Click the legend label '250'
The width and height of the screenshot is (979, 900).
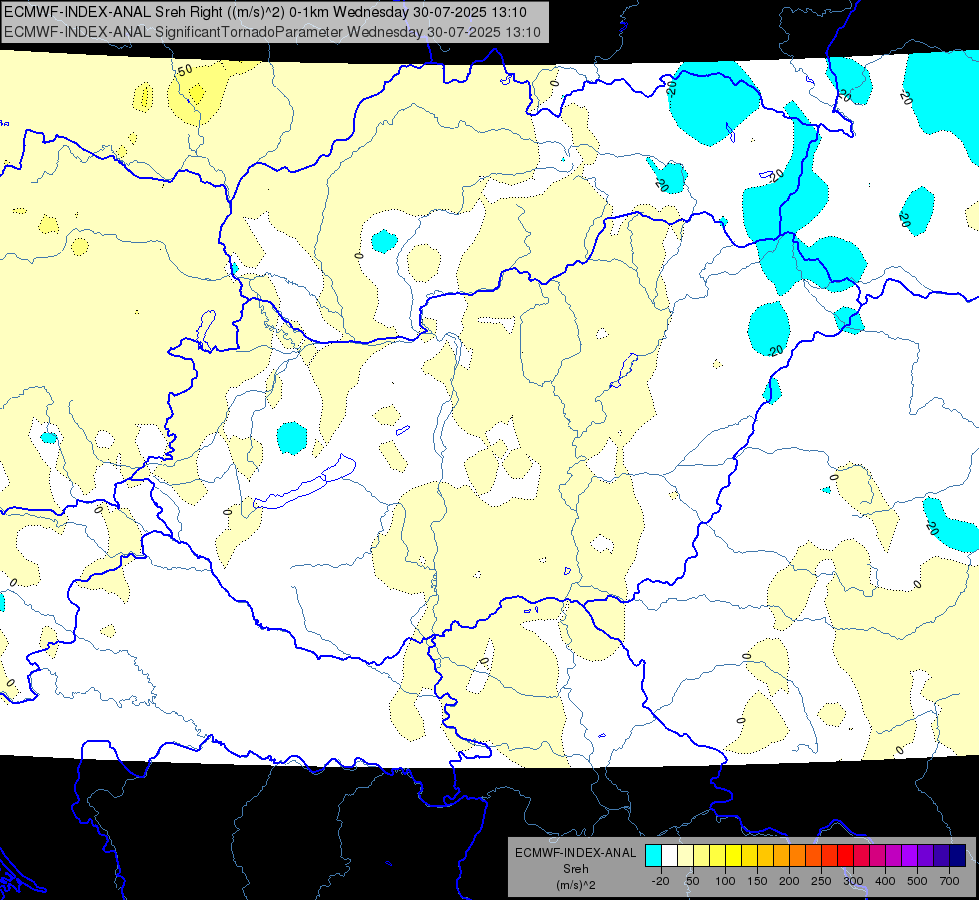821,881
